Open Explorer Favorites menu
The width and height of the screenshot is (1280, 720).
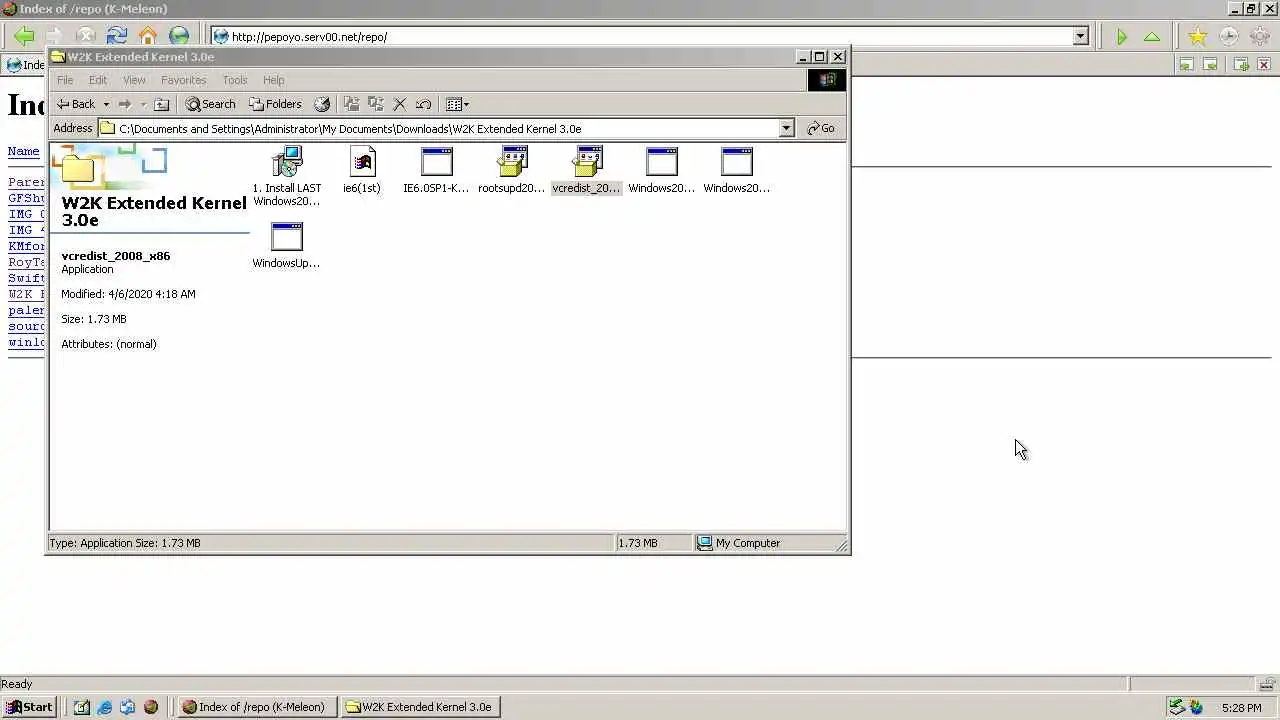(x=184, y=80)
